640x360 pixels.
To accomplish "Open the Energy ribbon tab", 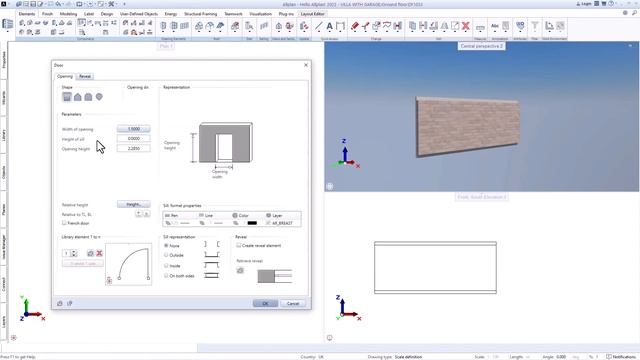I will click(x=171, y=14).
